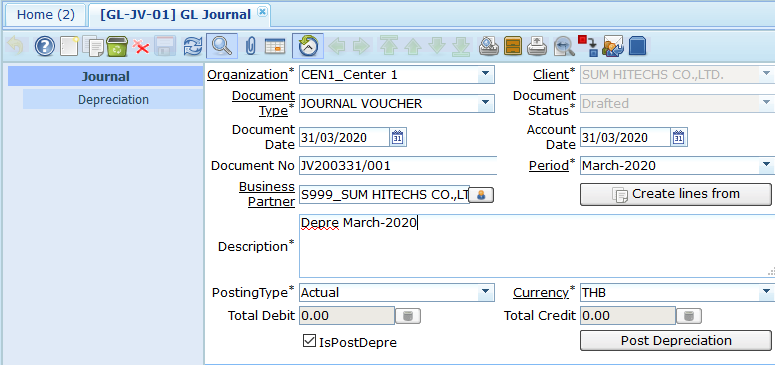Screen dimensions: 775x365
Task: Create a new record with the blank page icon
Action: tap(69, 46)
